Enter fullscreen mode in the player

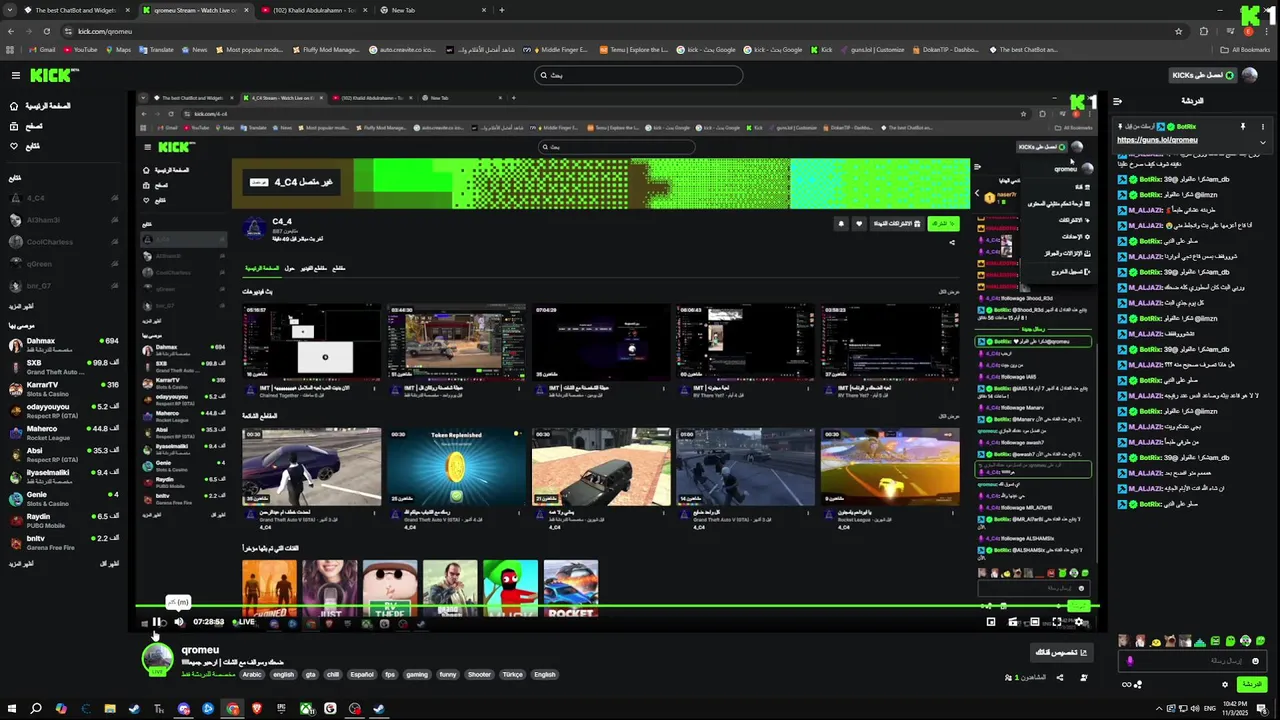pyautogui.click(x=1057, y=622)
